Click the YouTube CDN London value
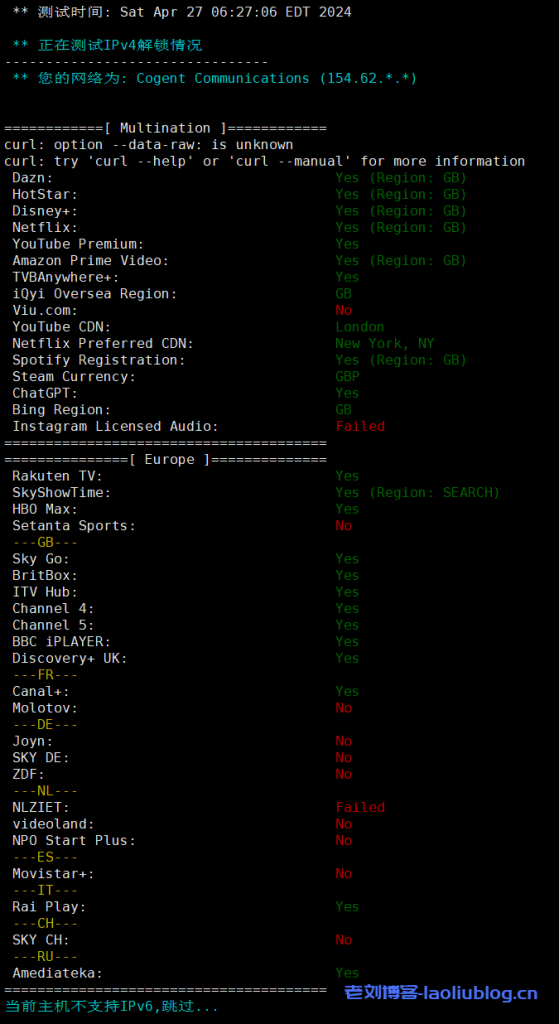Viewport: 559px width, 1024px height. click(x=360, y=327)
